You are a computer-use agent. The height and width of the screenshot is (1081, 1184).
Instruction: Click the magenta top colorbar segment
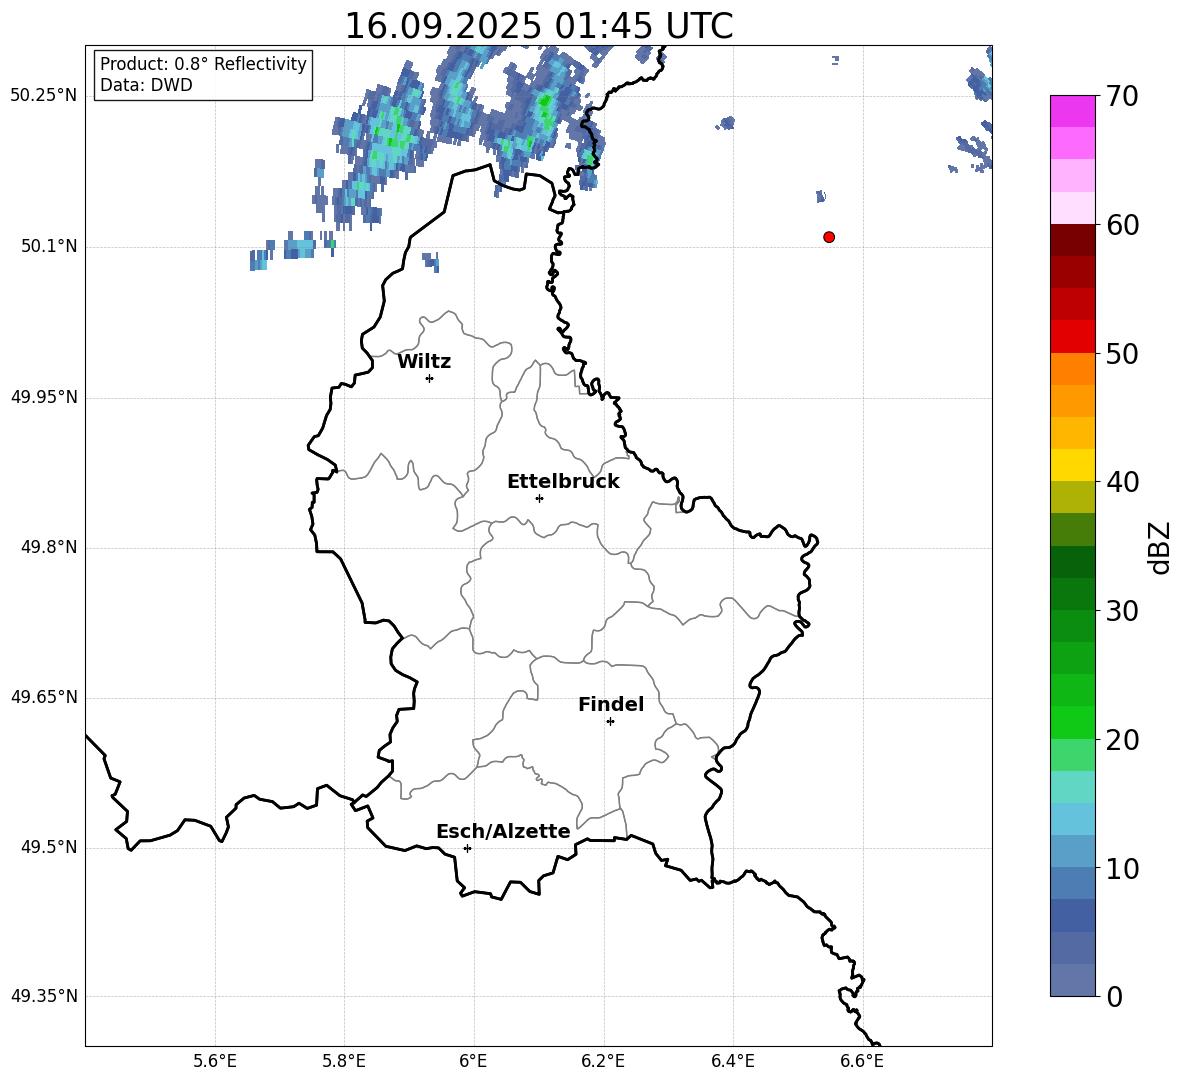[1072, 111]
